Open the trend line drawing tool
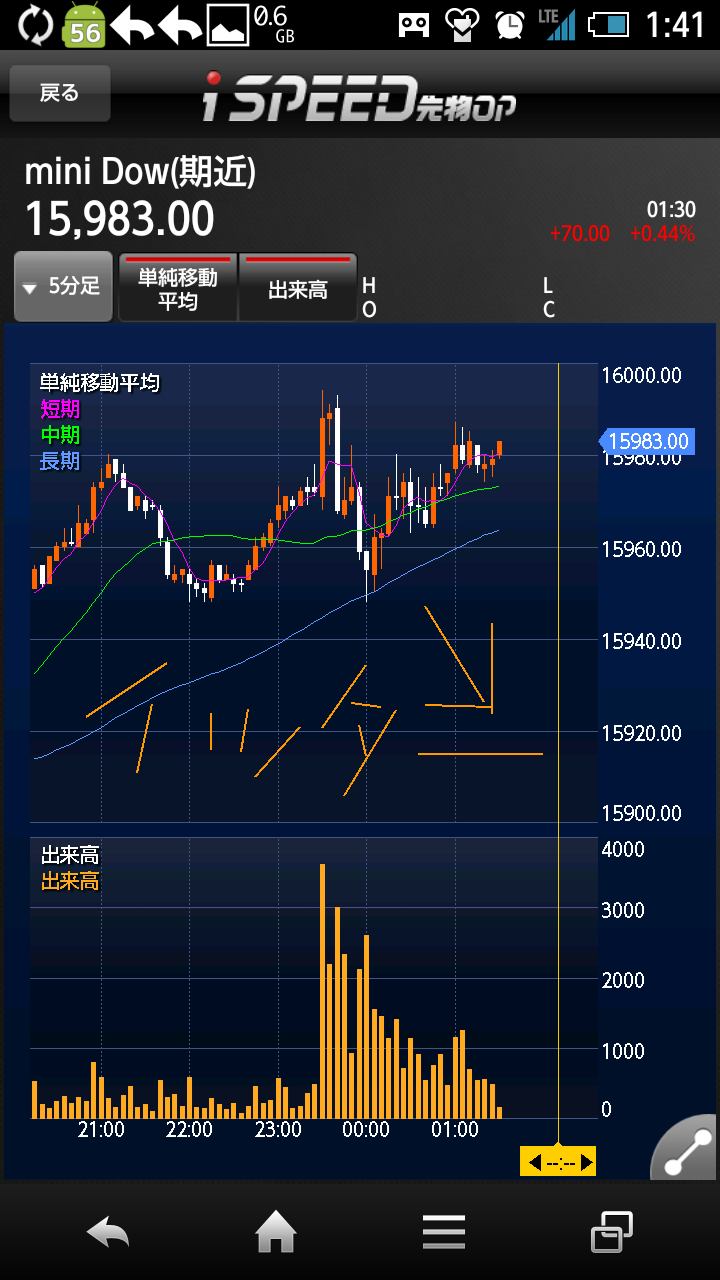 click(688, 1148)
